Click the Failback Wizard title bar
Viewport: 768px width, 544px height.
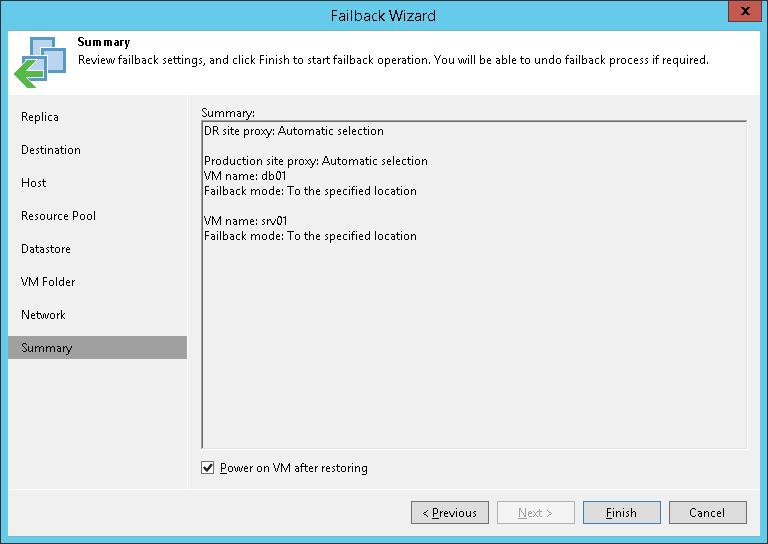(383, 15)
